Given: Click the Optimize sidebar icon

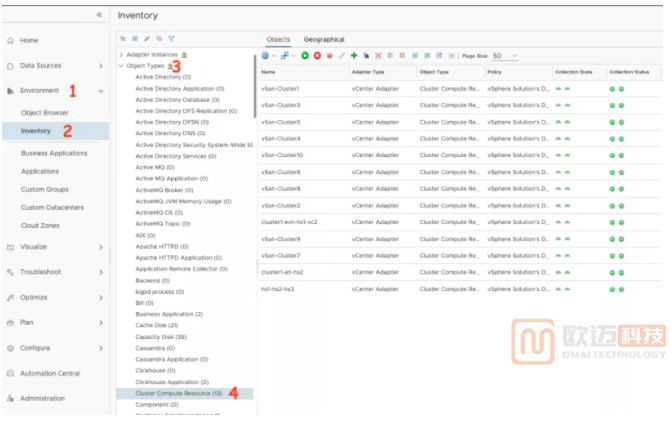Looking at the screenshot, I should [x=10, y=298].
